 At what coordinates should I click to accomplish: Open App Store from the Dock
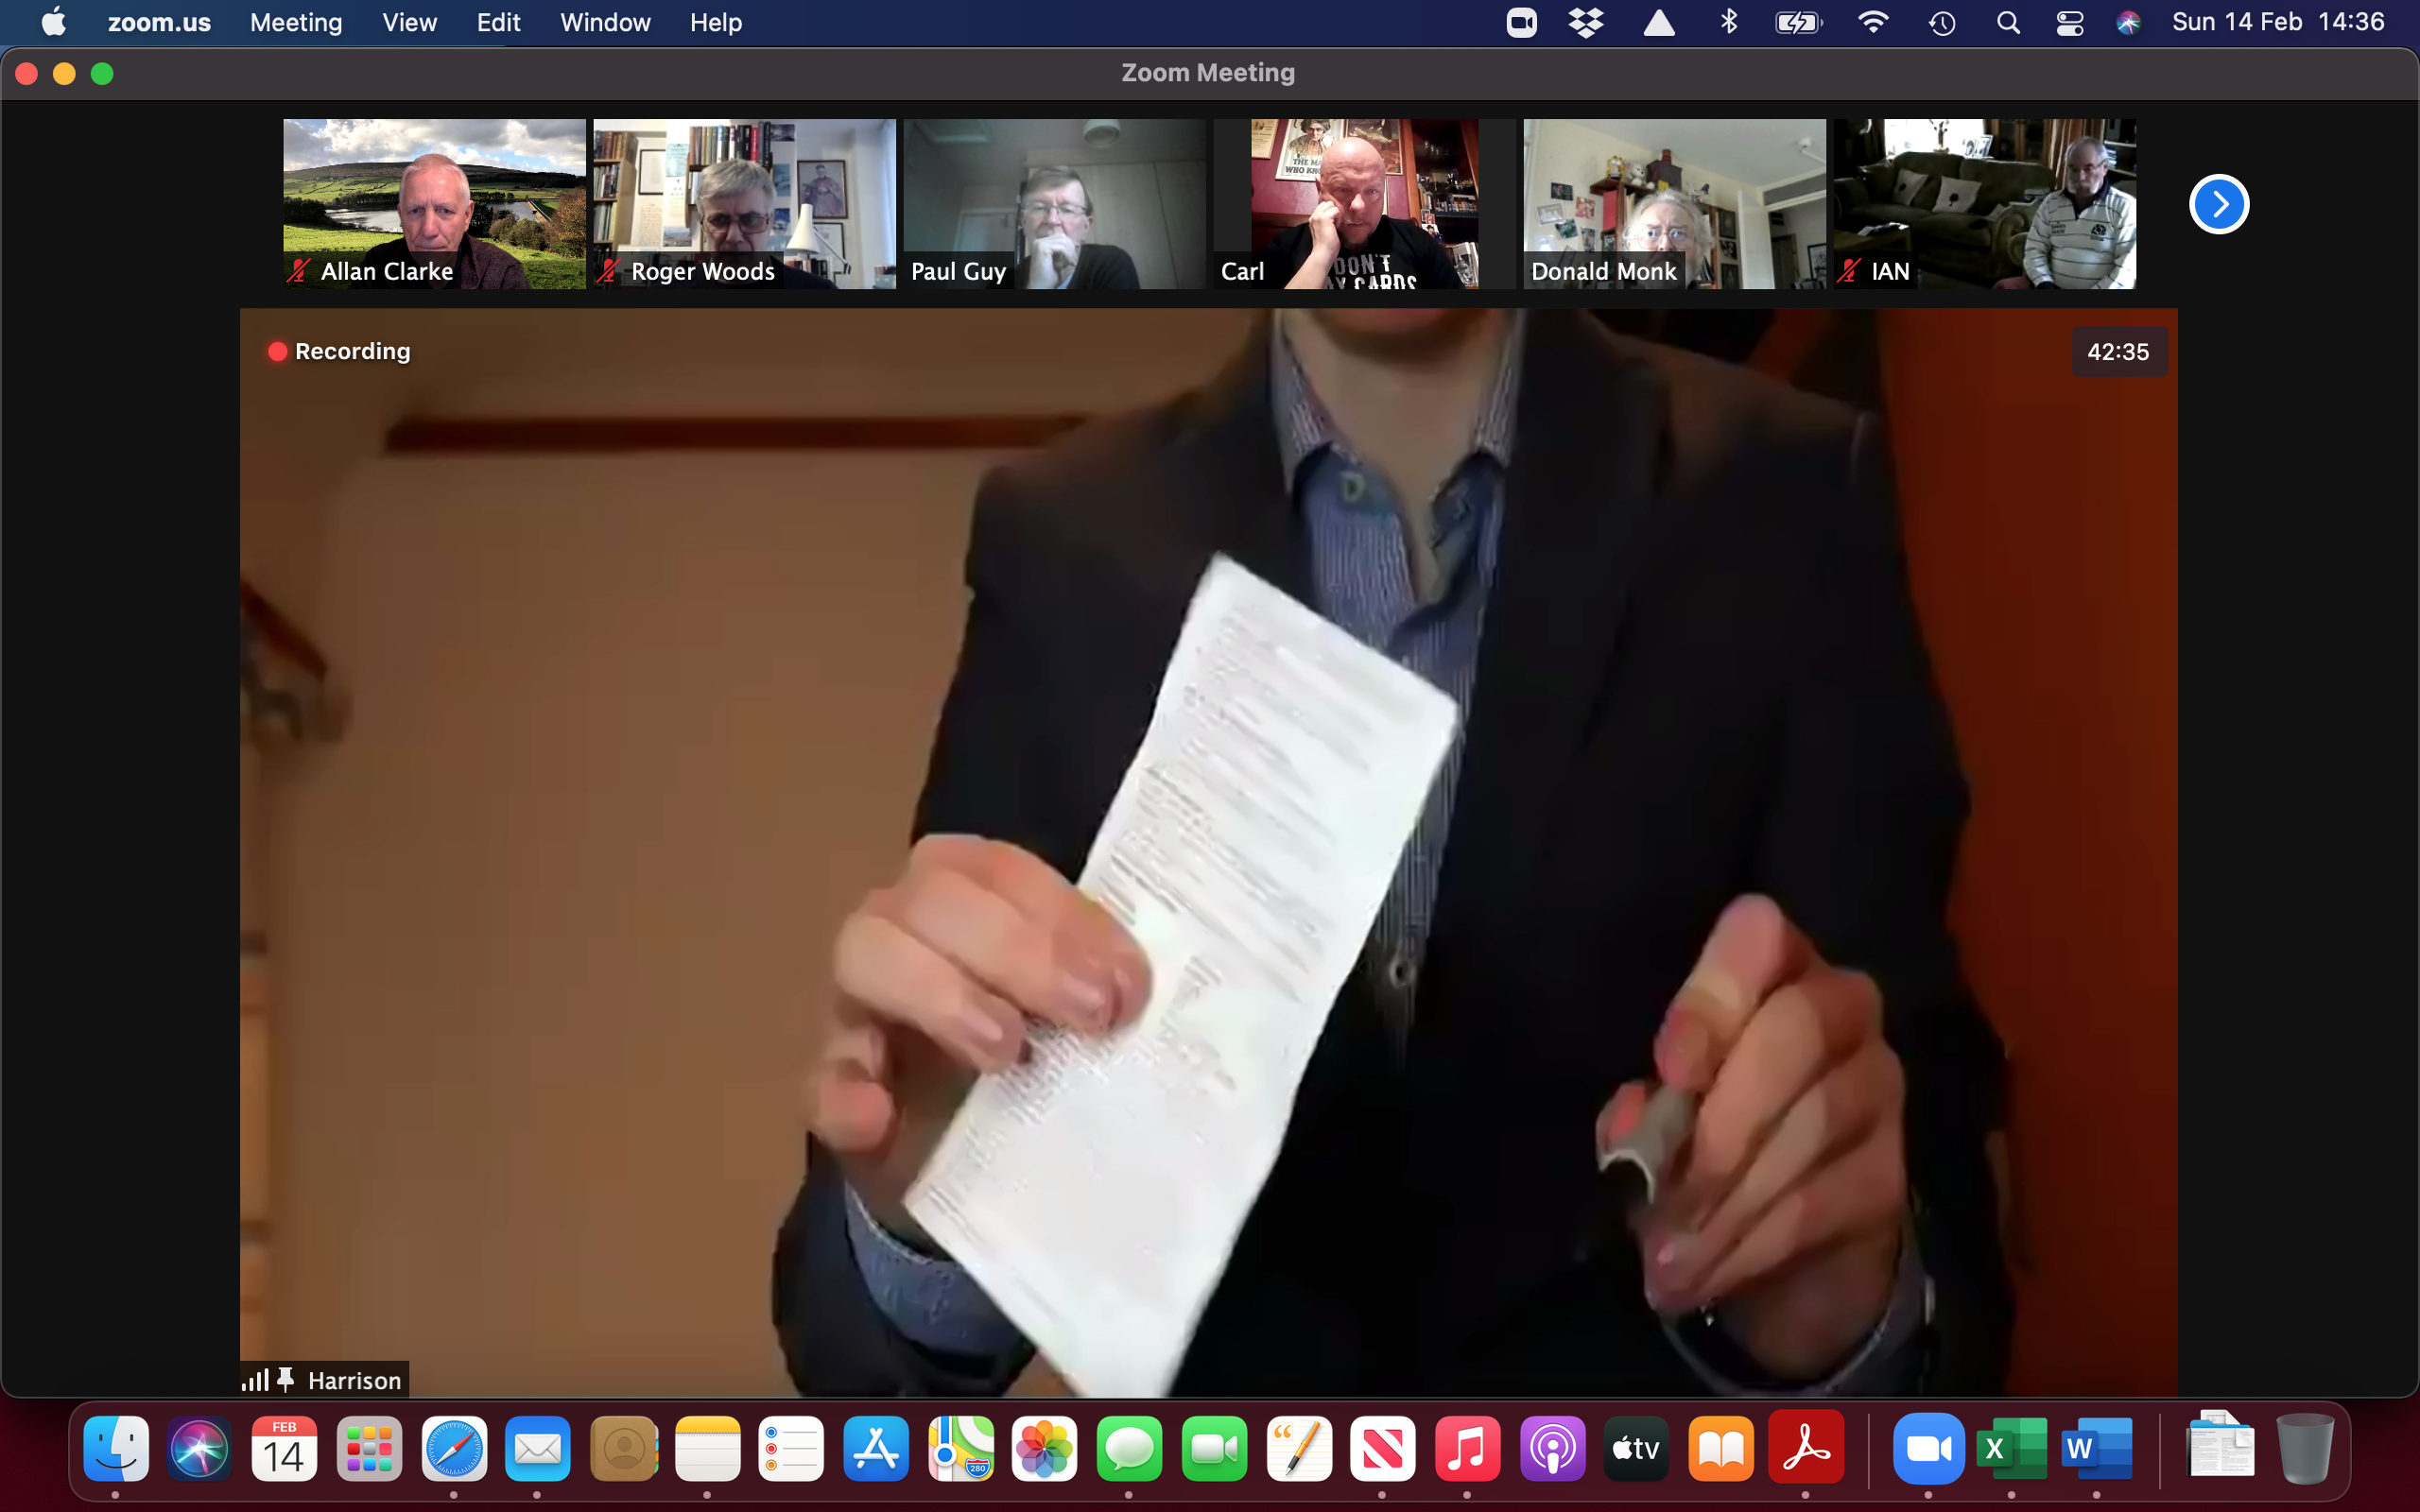point(876,1448)
